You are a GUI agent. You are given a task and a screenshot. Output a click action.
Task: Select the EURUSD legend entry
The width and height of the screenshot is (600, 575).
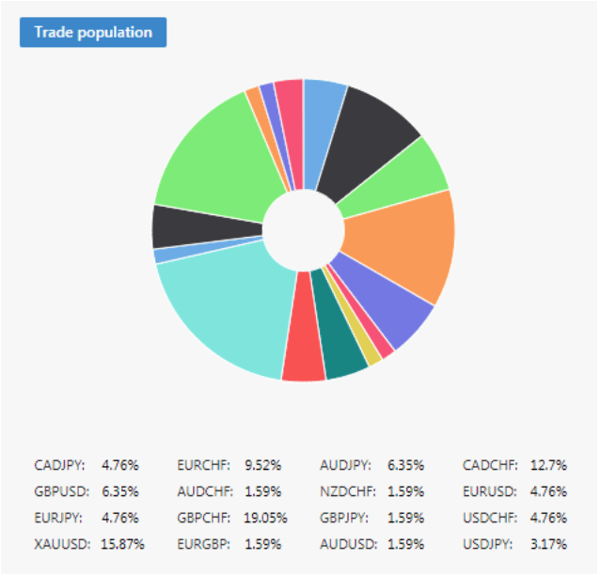(x=490, y=491)
